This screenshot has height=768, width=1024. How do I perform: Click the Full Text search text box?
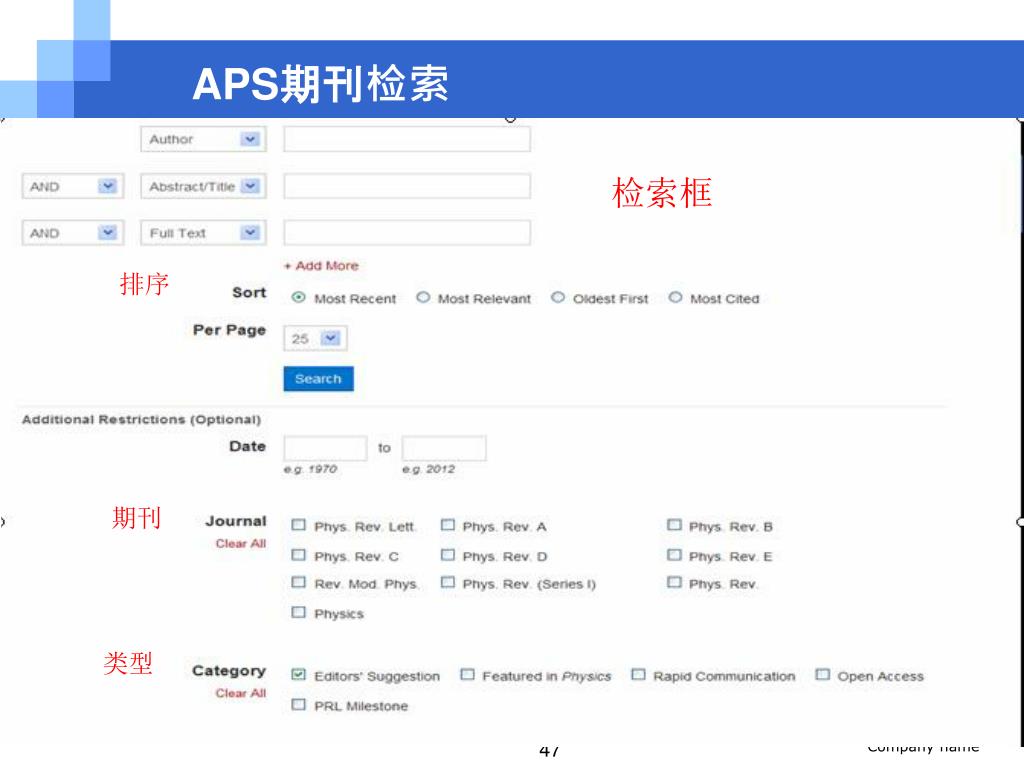point(407,232)
